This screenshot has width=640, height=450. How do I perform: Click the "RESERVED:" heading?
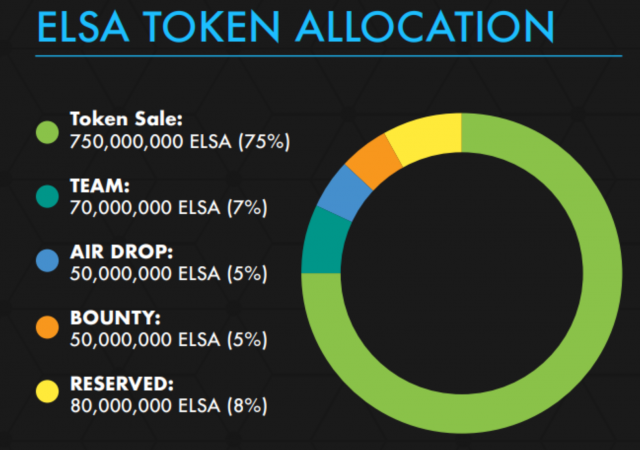pos(124,383)
